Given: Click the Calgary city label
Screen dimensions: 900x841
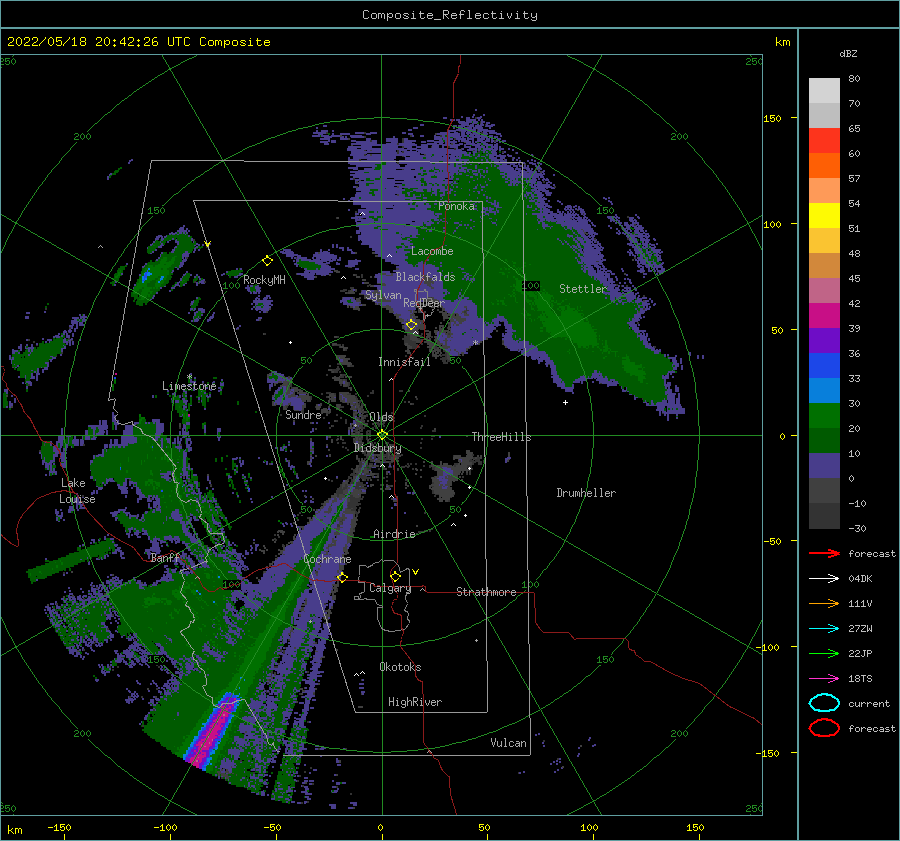Looking at the screenshot, I should [x=390, y=588].
